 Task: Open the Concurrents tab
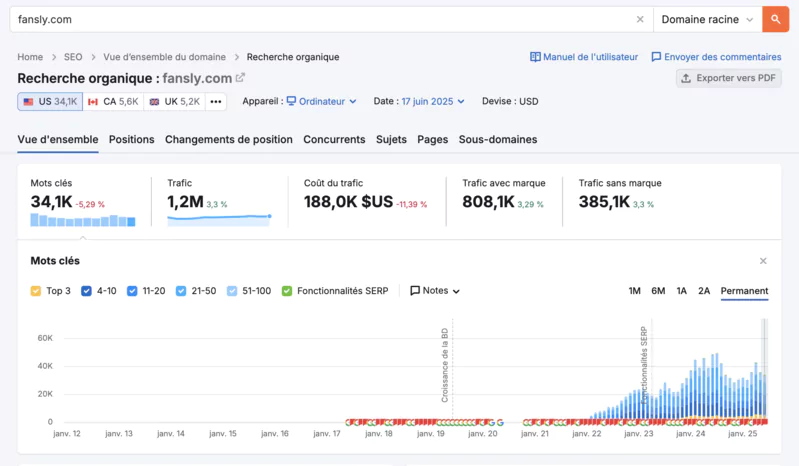334,140
